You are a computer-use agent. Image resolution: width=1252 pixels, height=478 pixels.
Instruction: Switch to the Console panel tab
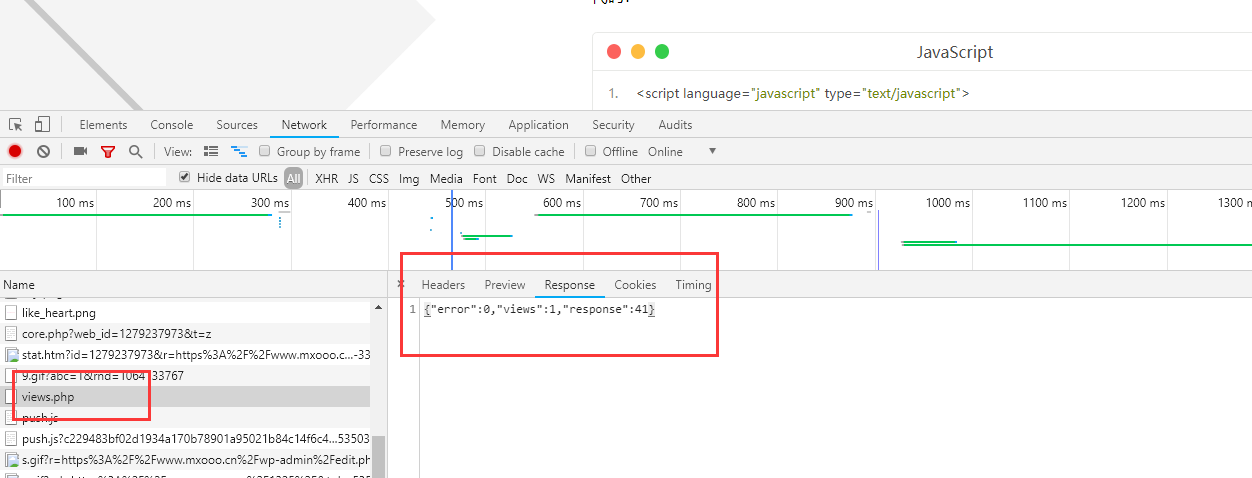coord(171,125)
